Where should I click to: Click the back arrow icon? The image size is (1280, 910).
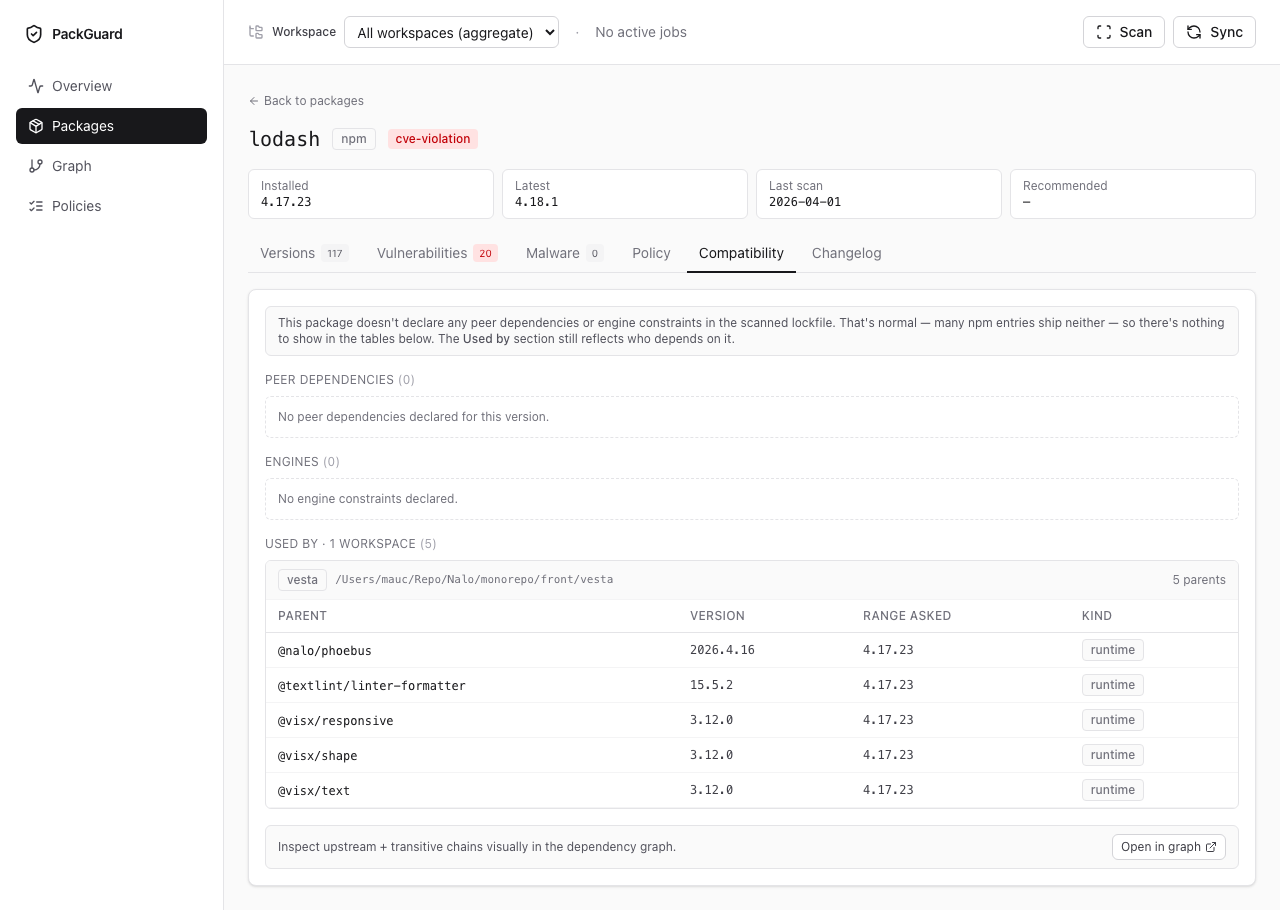tap(254, 101)
